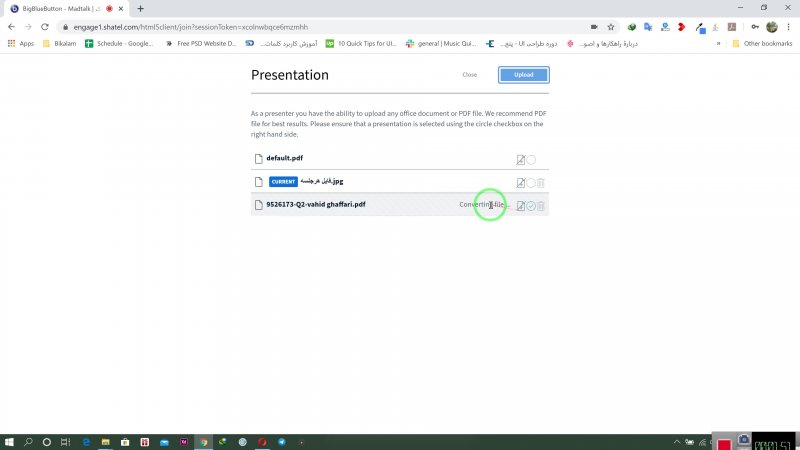Close the Presentation dialog
This screenshot has width=800, height=450.
point(469,75)
